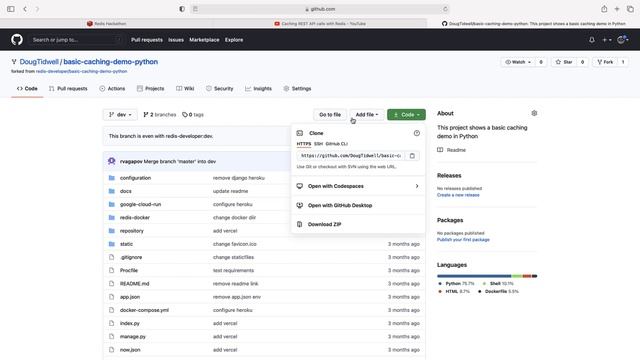Viewport: 640px width, 360px height.
Task: Reload the page in the address bar
Action: [445, 9]
